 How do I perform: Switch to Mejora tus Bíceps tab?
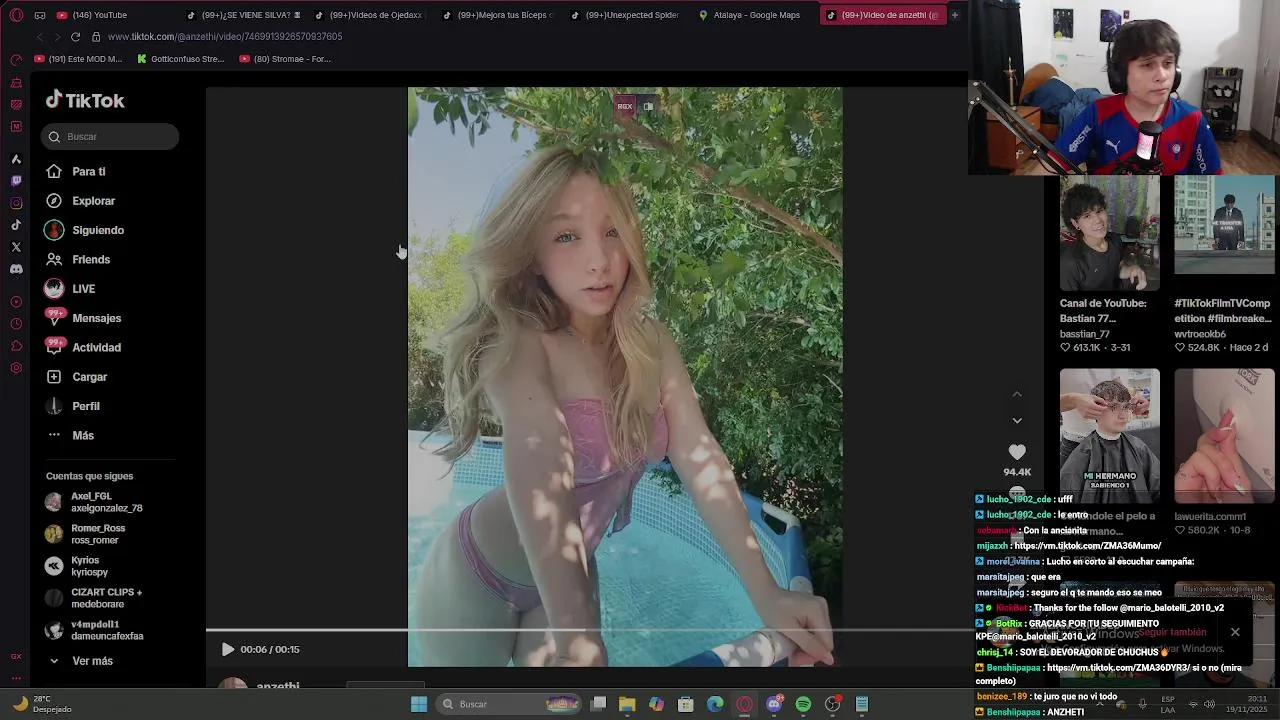[x=498, y=15]
